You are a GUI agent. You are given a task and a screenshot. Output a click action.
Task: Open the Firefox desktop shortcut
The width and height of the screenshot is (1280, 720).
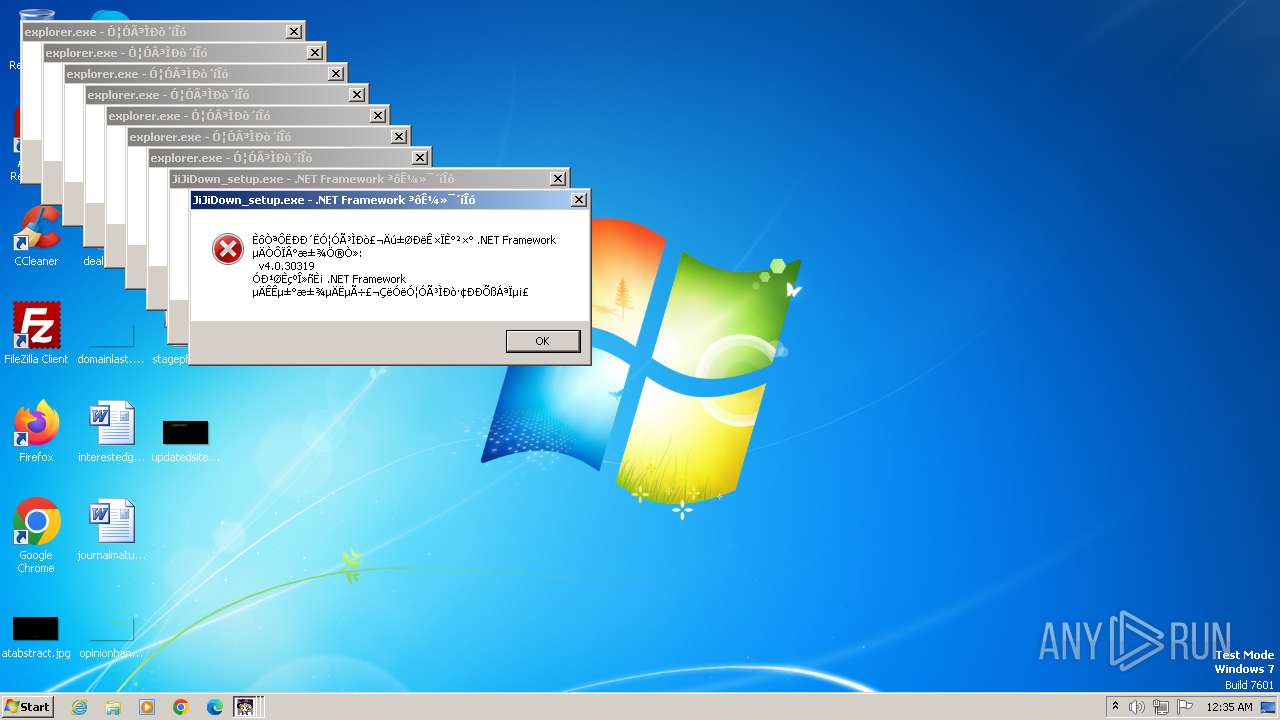pyautogui.click(x=36, y=431)
